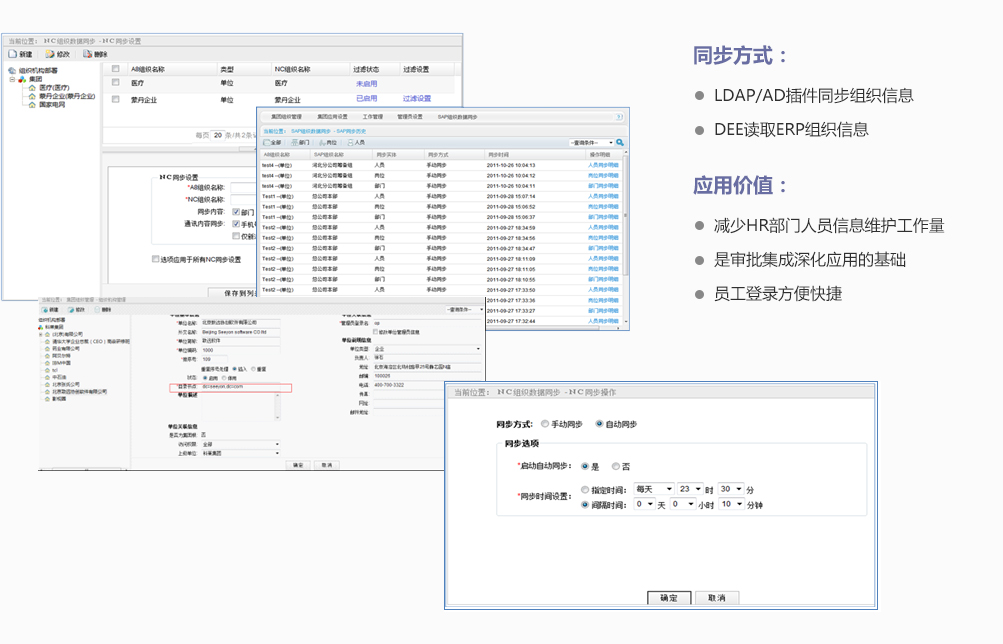Filter by 全部 in SAP history toolbar
The height and width of the screenshot is (644, 1003).
[x=272, y=143]
